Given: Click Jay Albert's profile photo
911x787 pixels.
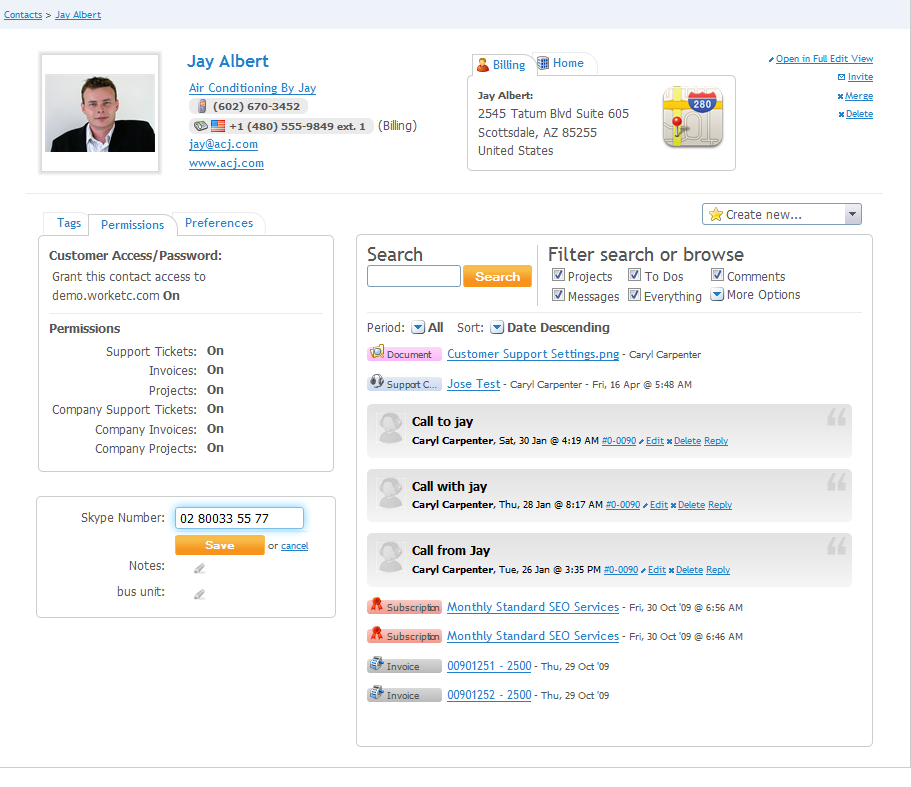Looking at the screenshot, I should click(x=100, y=113).
